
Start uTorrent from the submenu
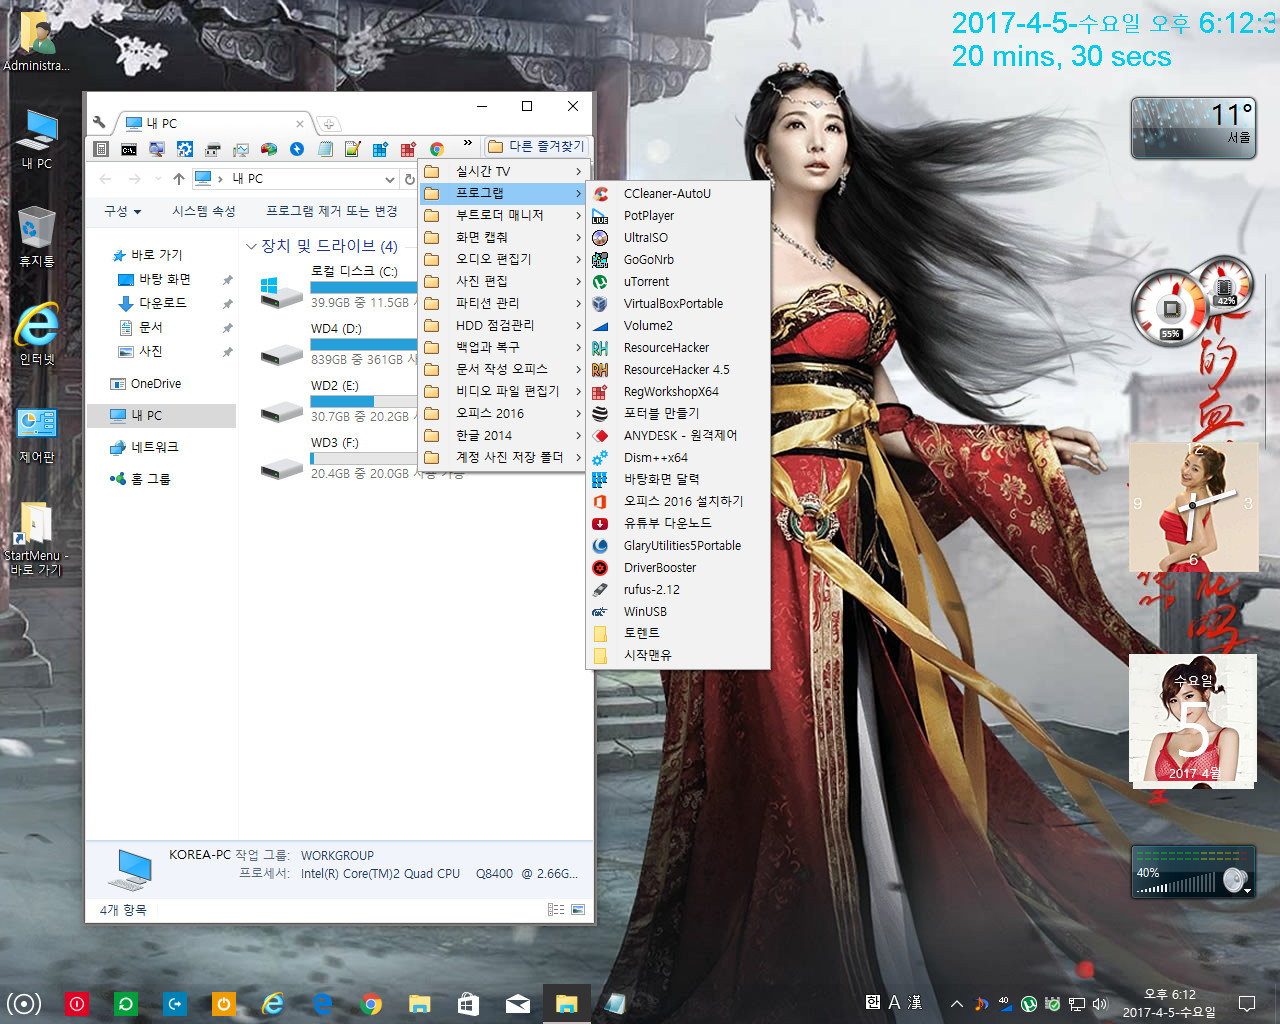pos(678,282)
